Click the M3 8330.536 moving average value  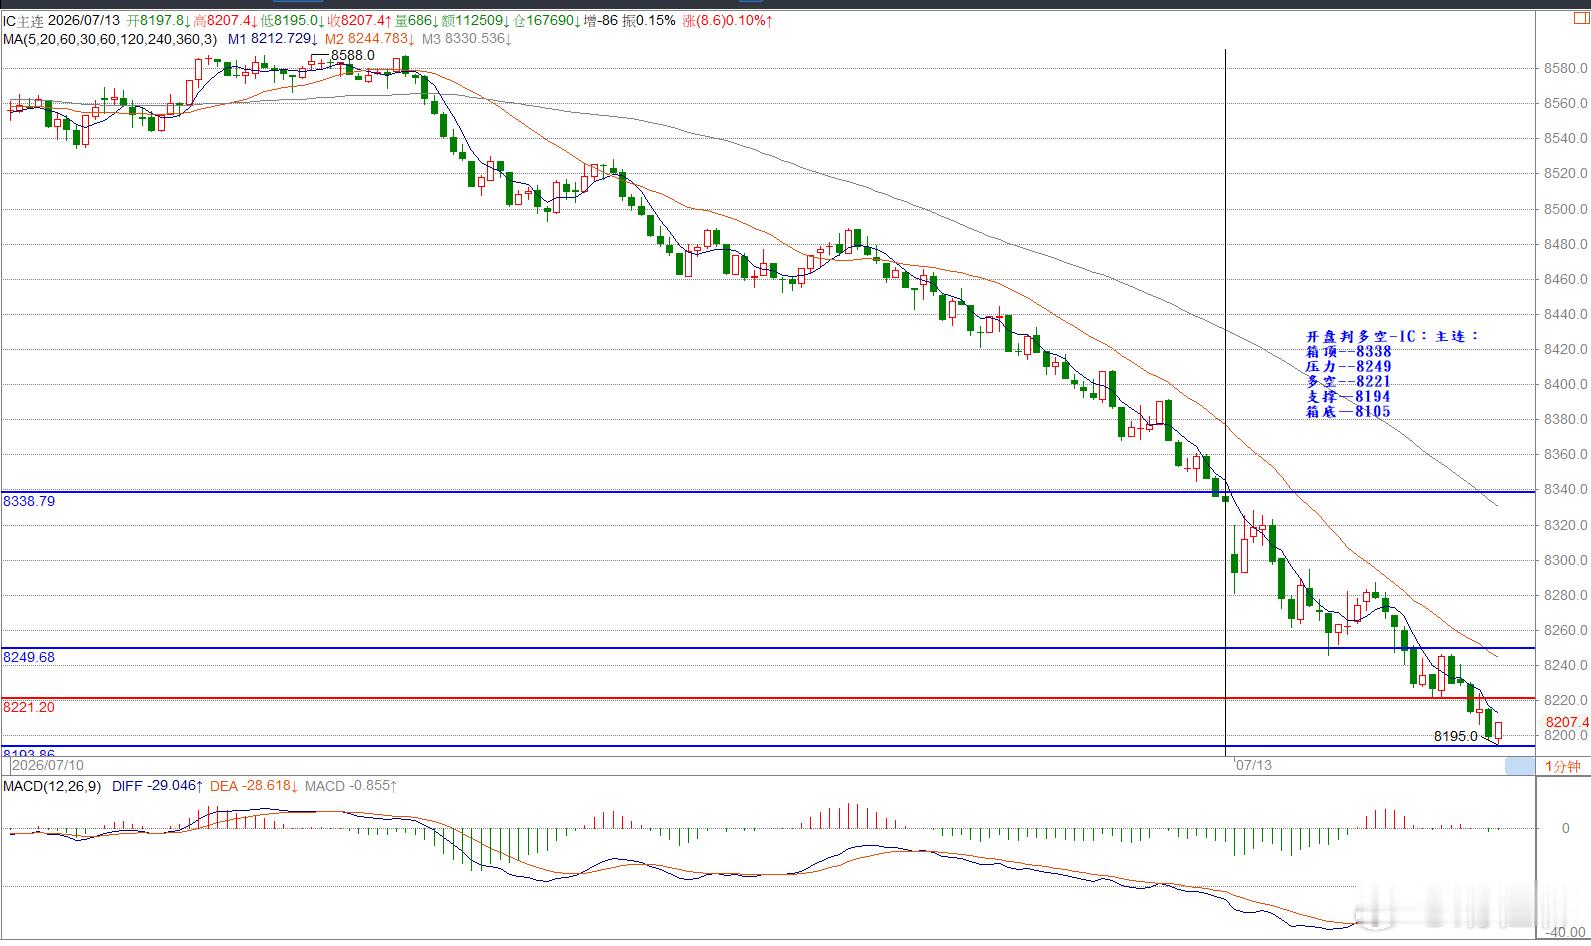(467, 39)
